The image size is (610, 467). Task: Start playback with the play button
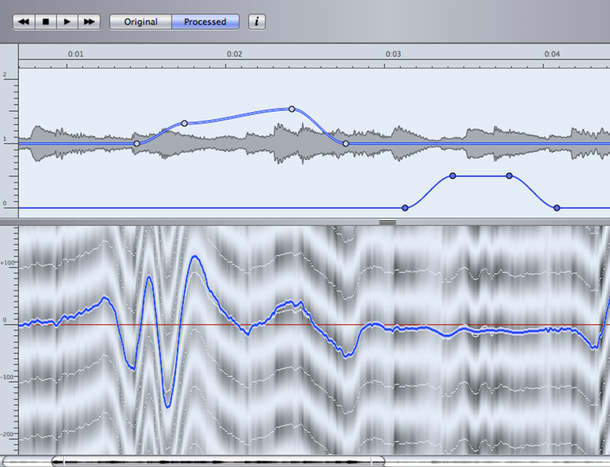(67, 21)
